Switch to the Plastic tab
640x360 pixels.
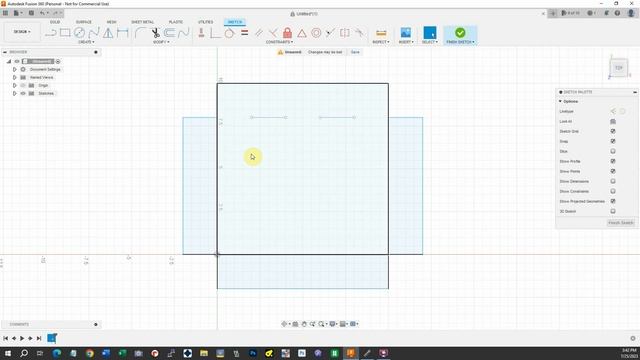tap(176, 22)
